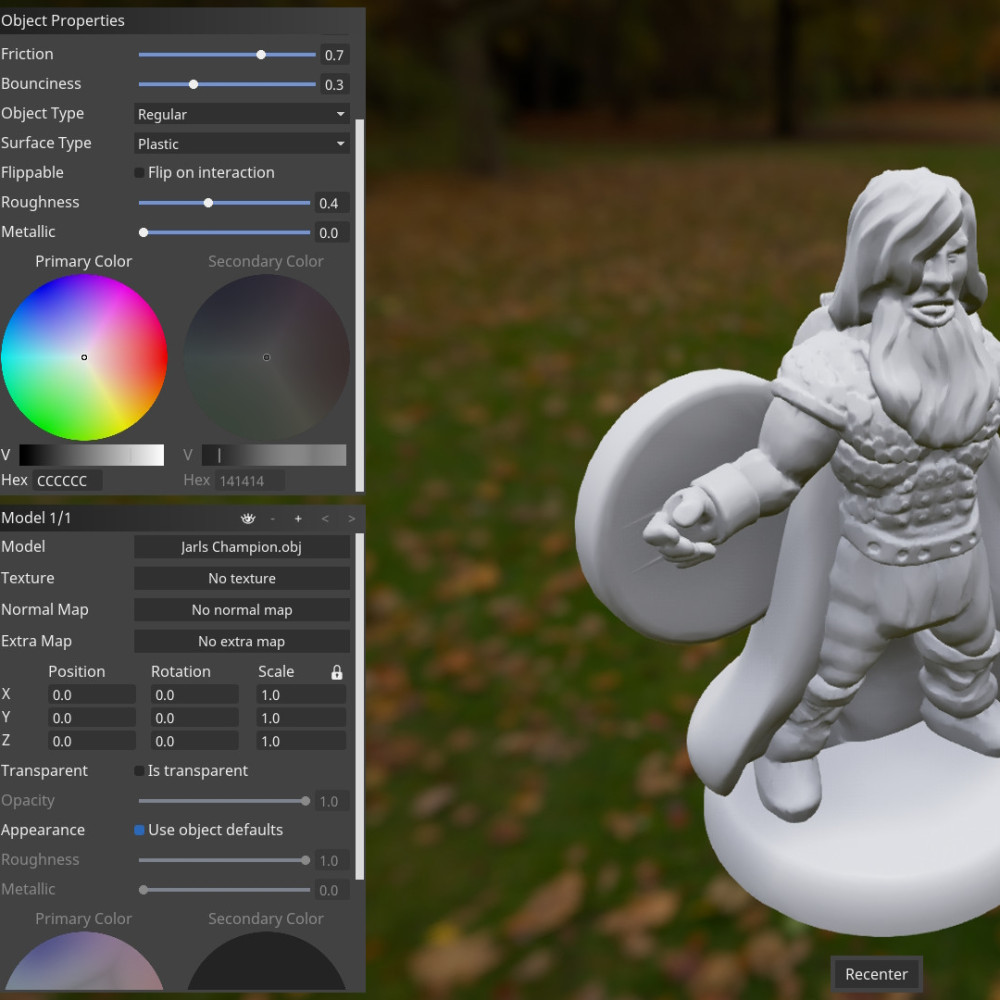The image size is (1000, 1000).
Task: Click the Model panel scrollbar
Action: (360, 707)
